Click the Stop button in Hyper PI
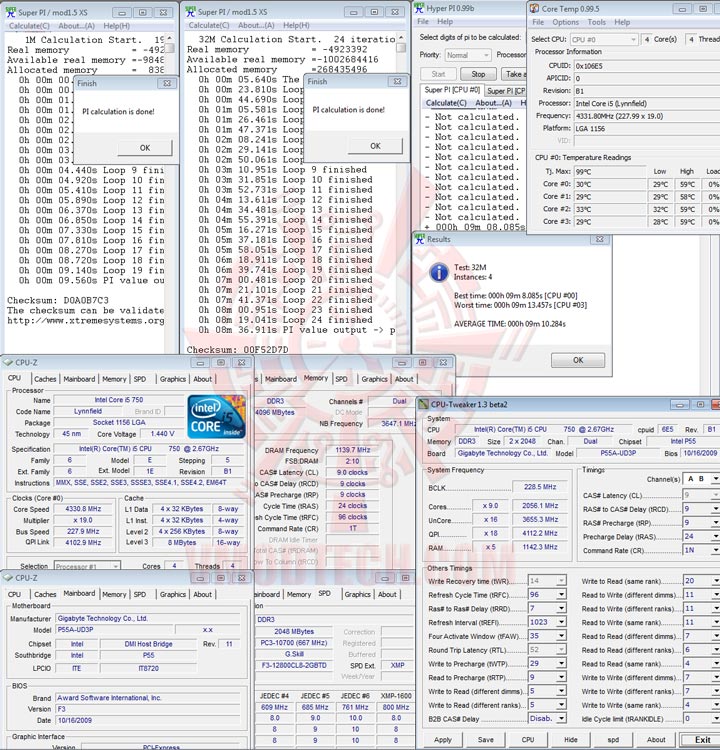 pos(478,74)
